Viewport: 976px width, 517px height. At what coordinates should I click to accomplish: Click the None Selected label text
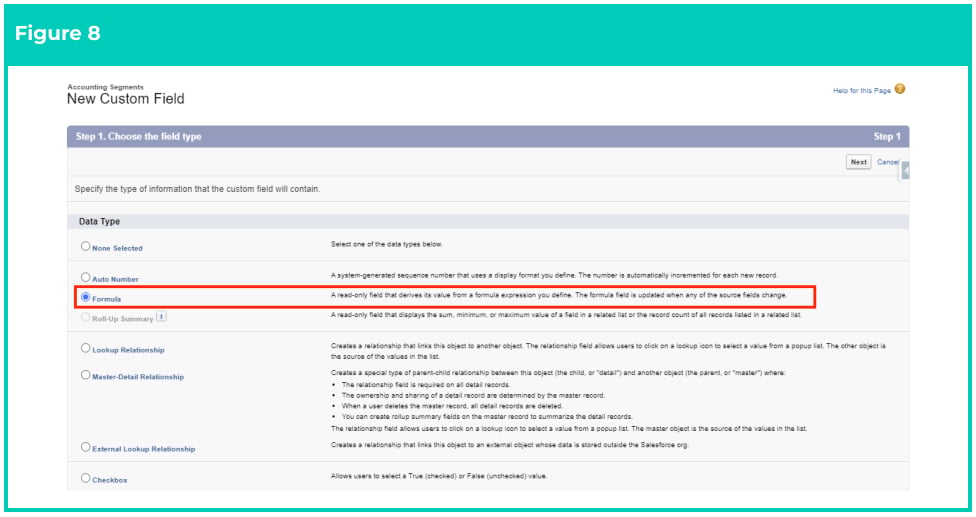117,248
